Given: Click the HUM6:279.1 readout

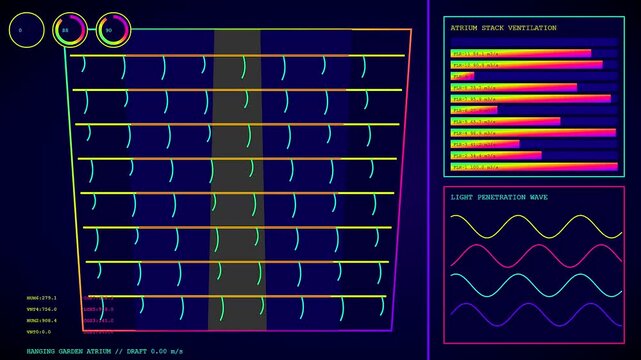Looking at the screenshot, I should tap(41, 298).
